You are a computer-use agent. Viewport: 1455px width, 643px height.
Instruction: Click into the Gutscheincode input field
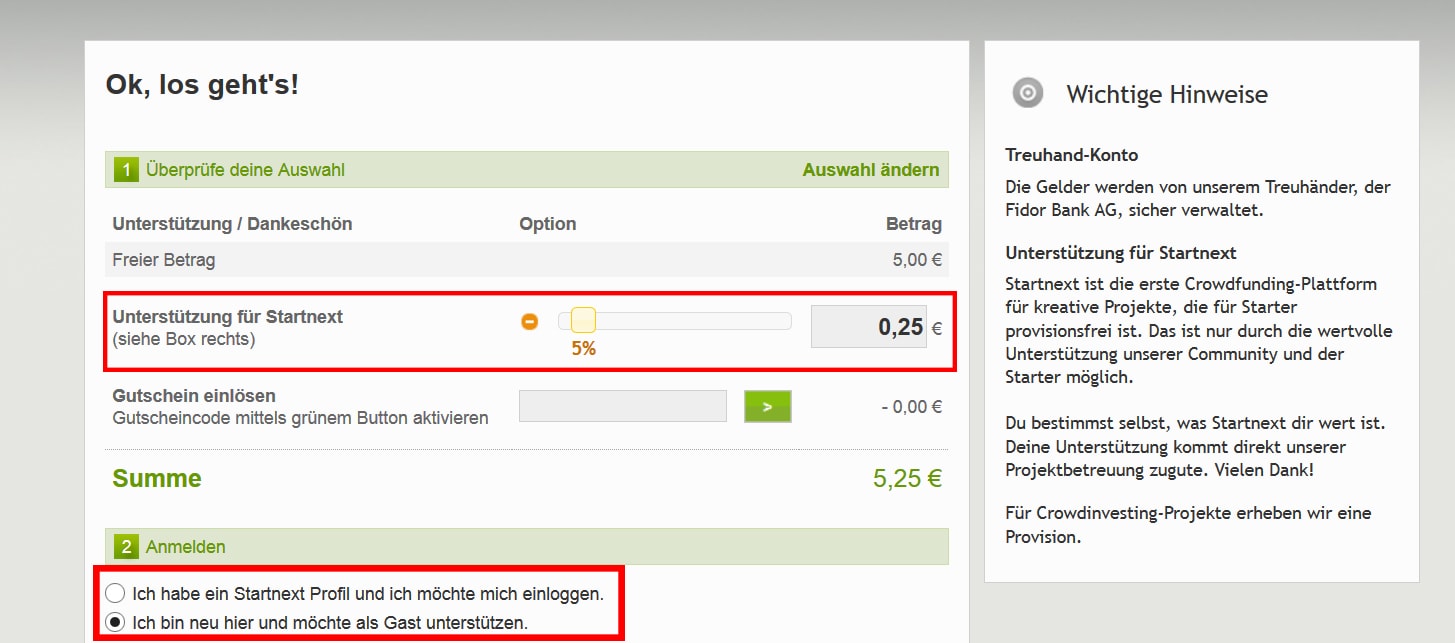622,407
